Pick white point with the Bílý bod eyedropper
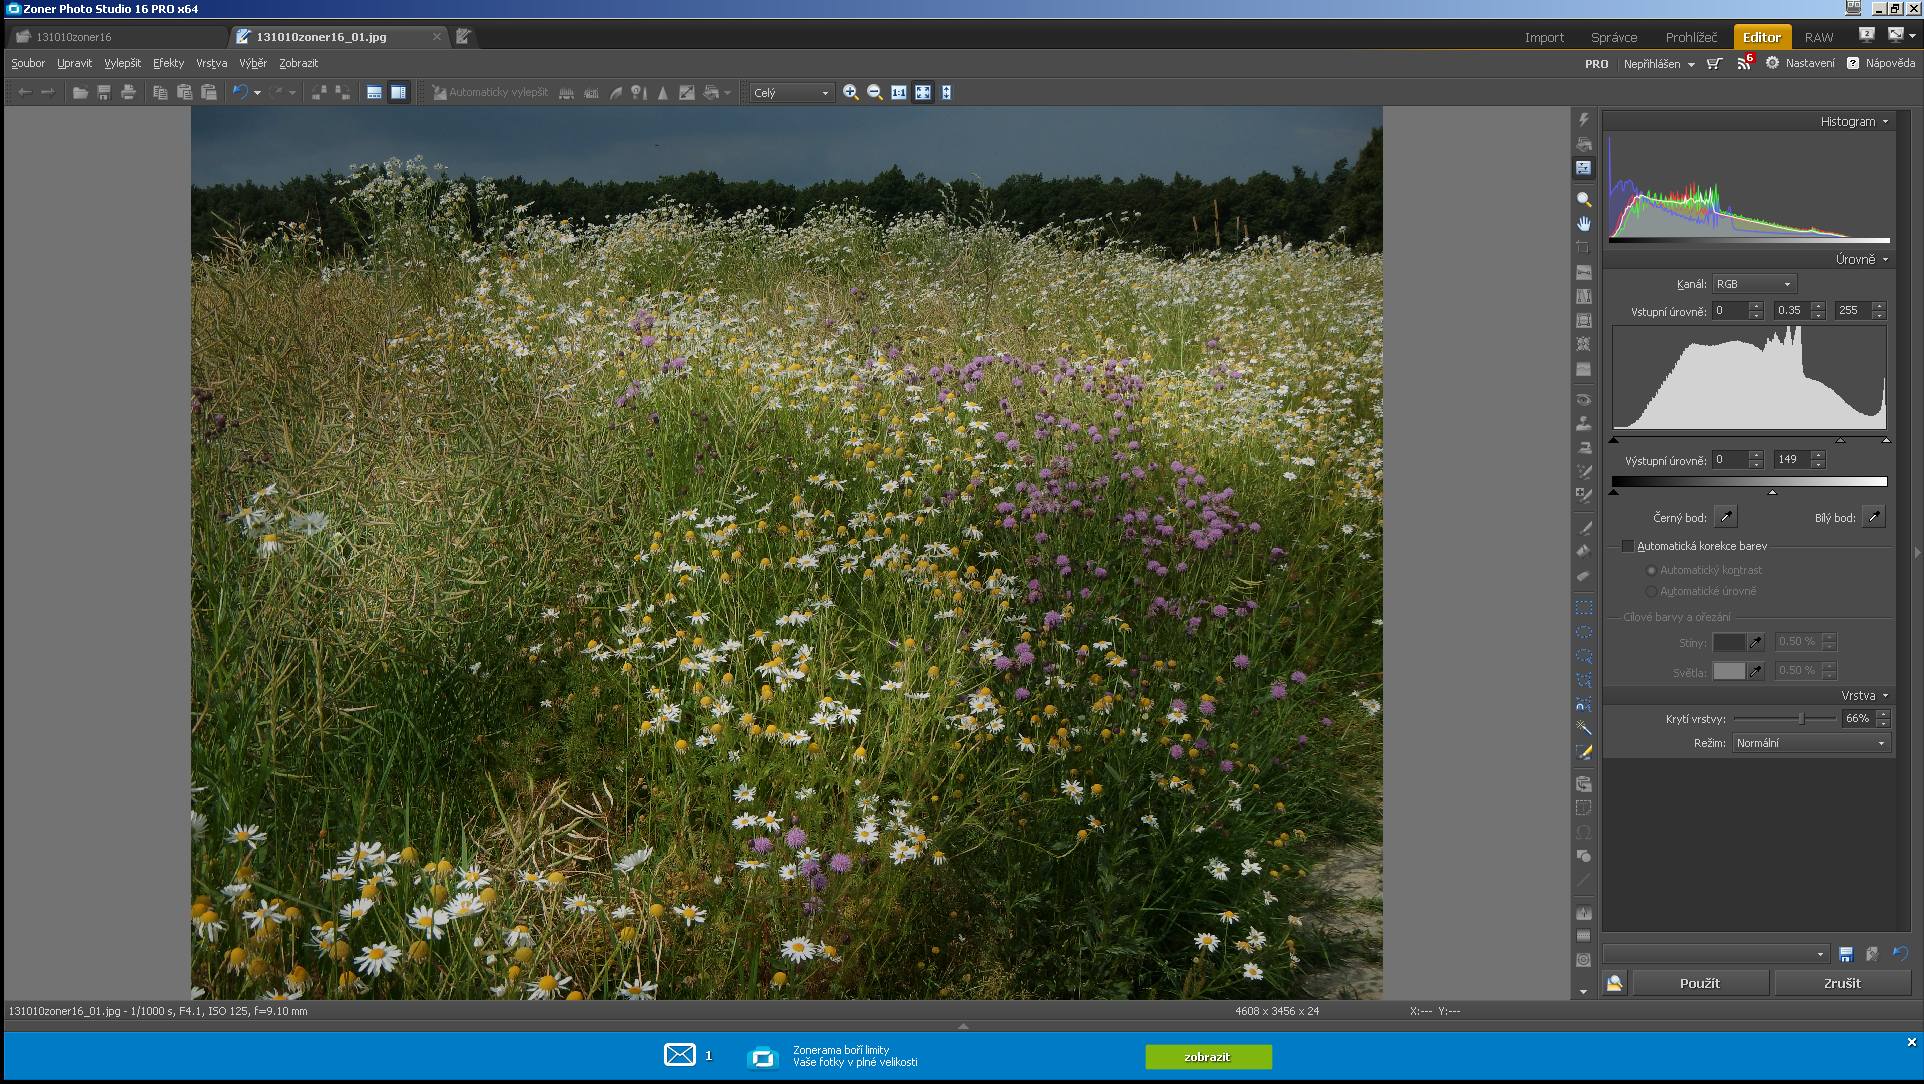The height and width of the screenshot is (1084, 1924). pos(1873,517)
